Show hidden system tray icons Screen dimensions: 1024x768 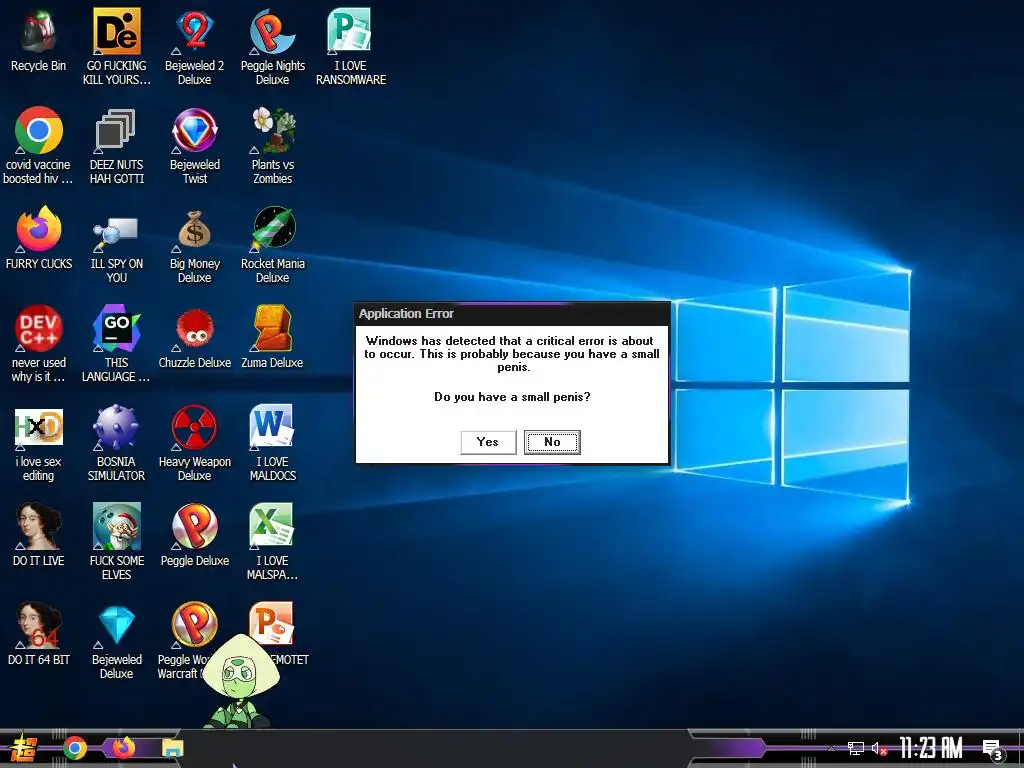(831, 748)
